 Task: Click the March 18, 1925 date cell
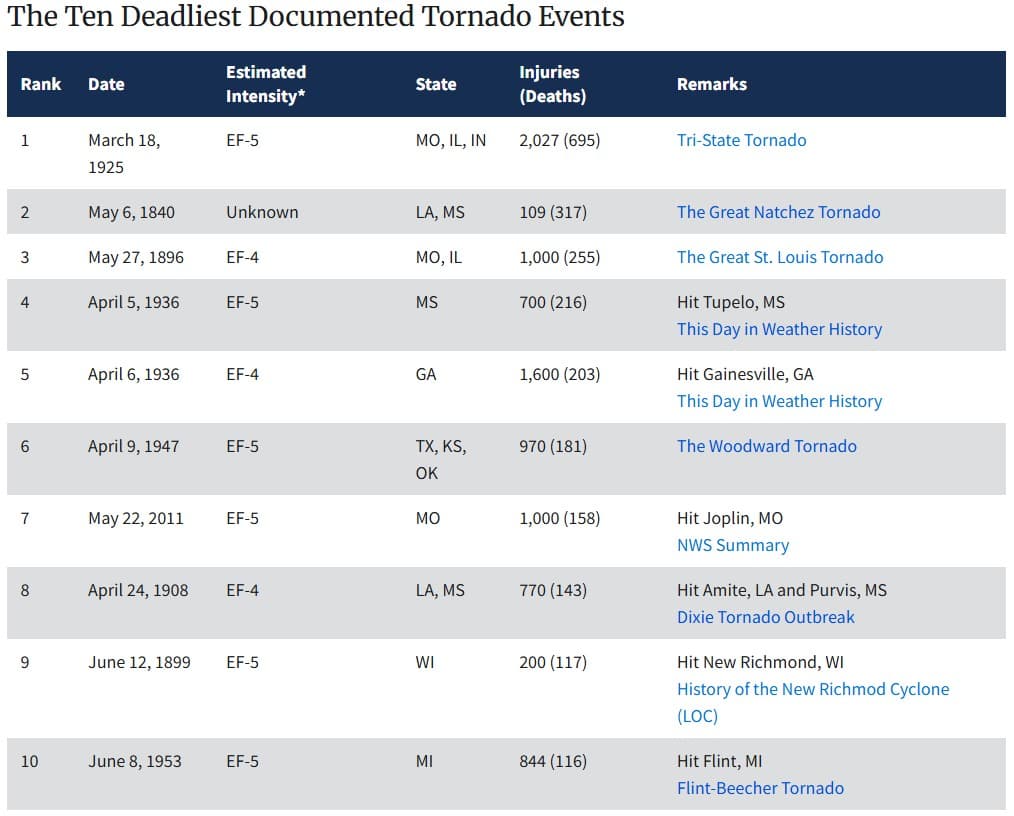pos(123,153)
